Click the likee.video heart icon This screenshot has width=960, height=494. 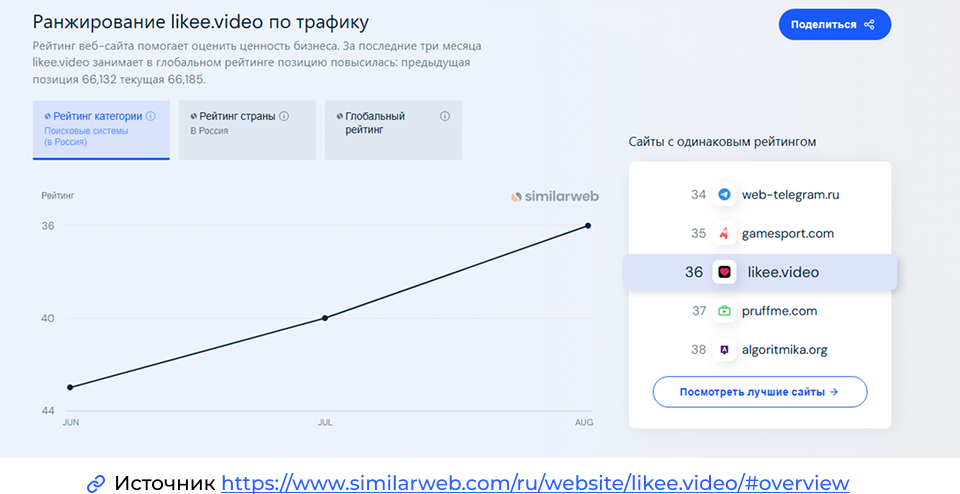pos(724,272)
